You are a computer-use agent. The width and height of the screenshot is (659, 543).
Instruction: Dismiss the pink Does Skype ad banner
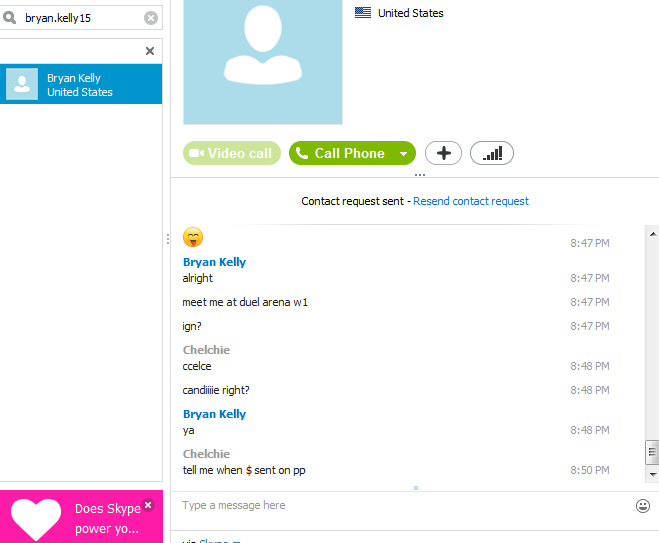(148, 505)
